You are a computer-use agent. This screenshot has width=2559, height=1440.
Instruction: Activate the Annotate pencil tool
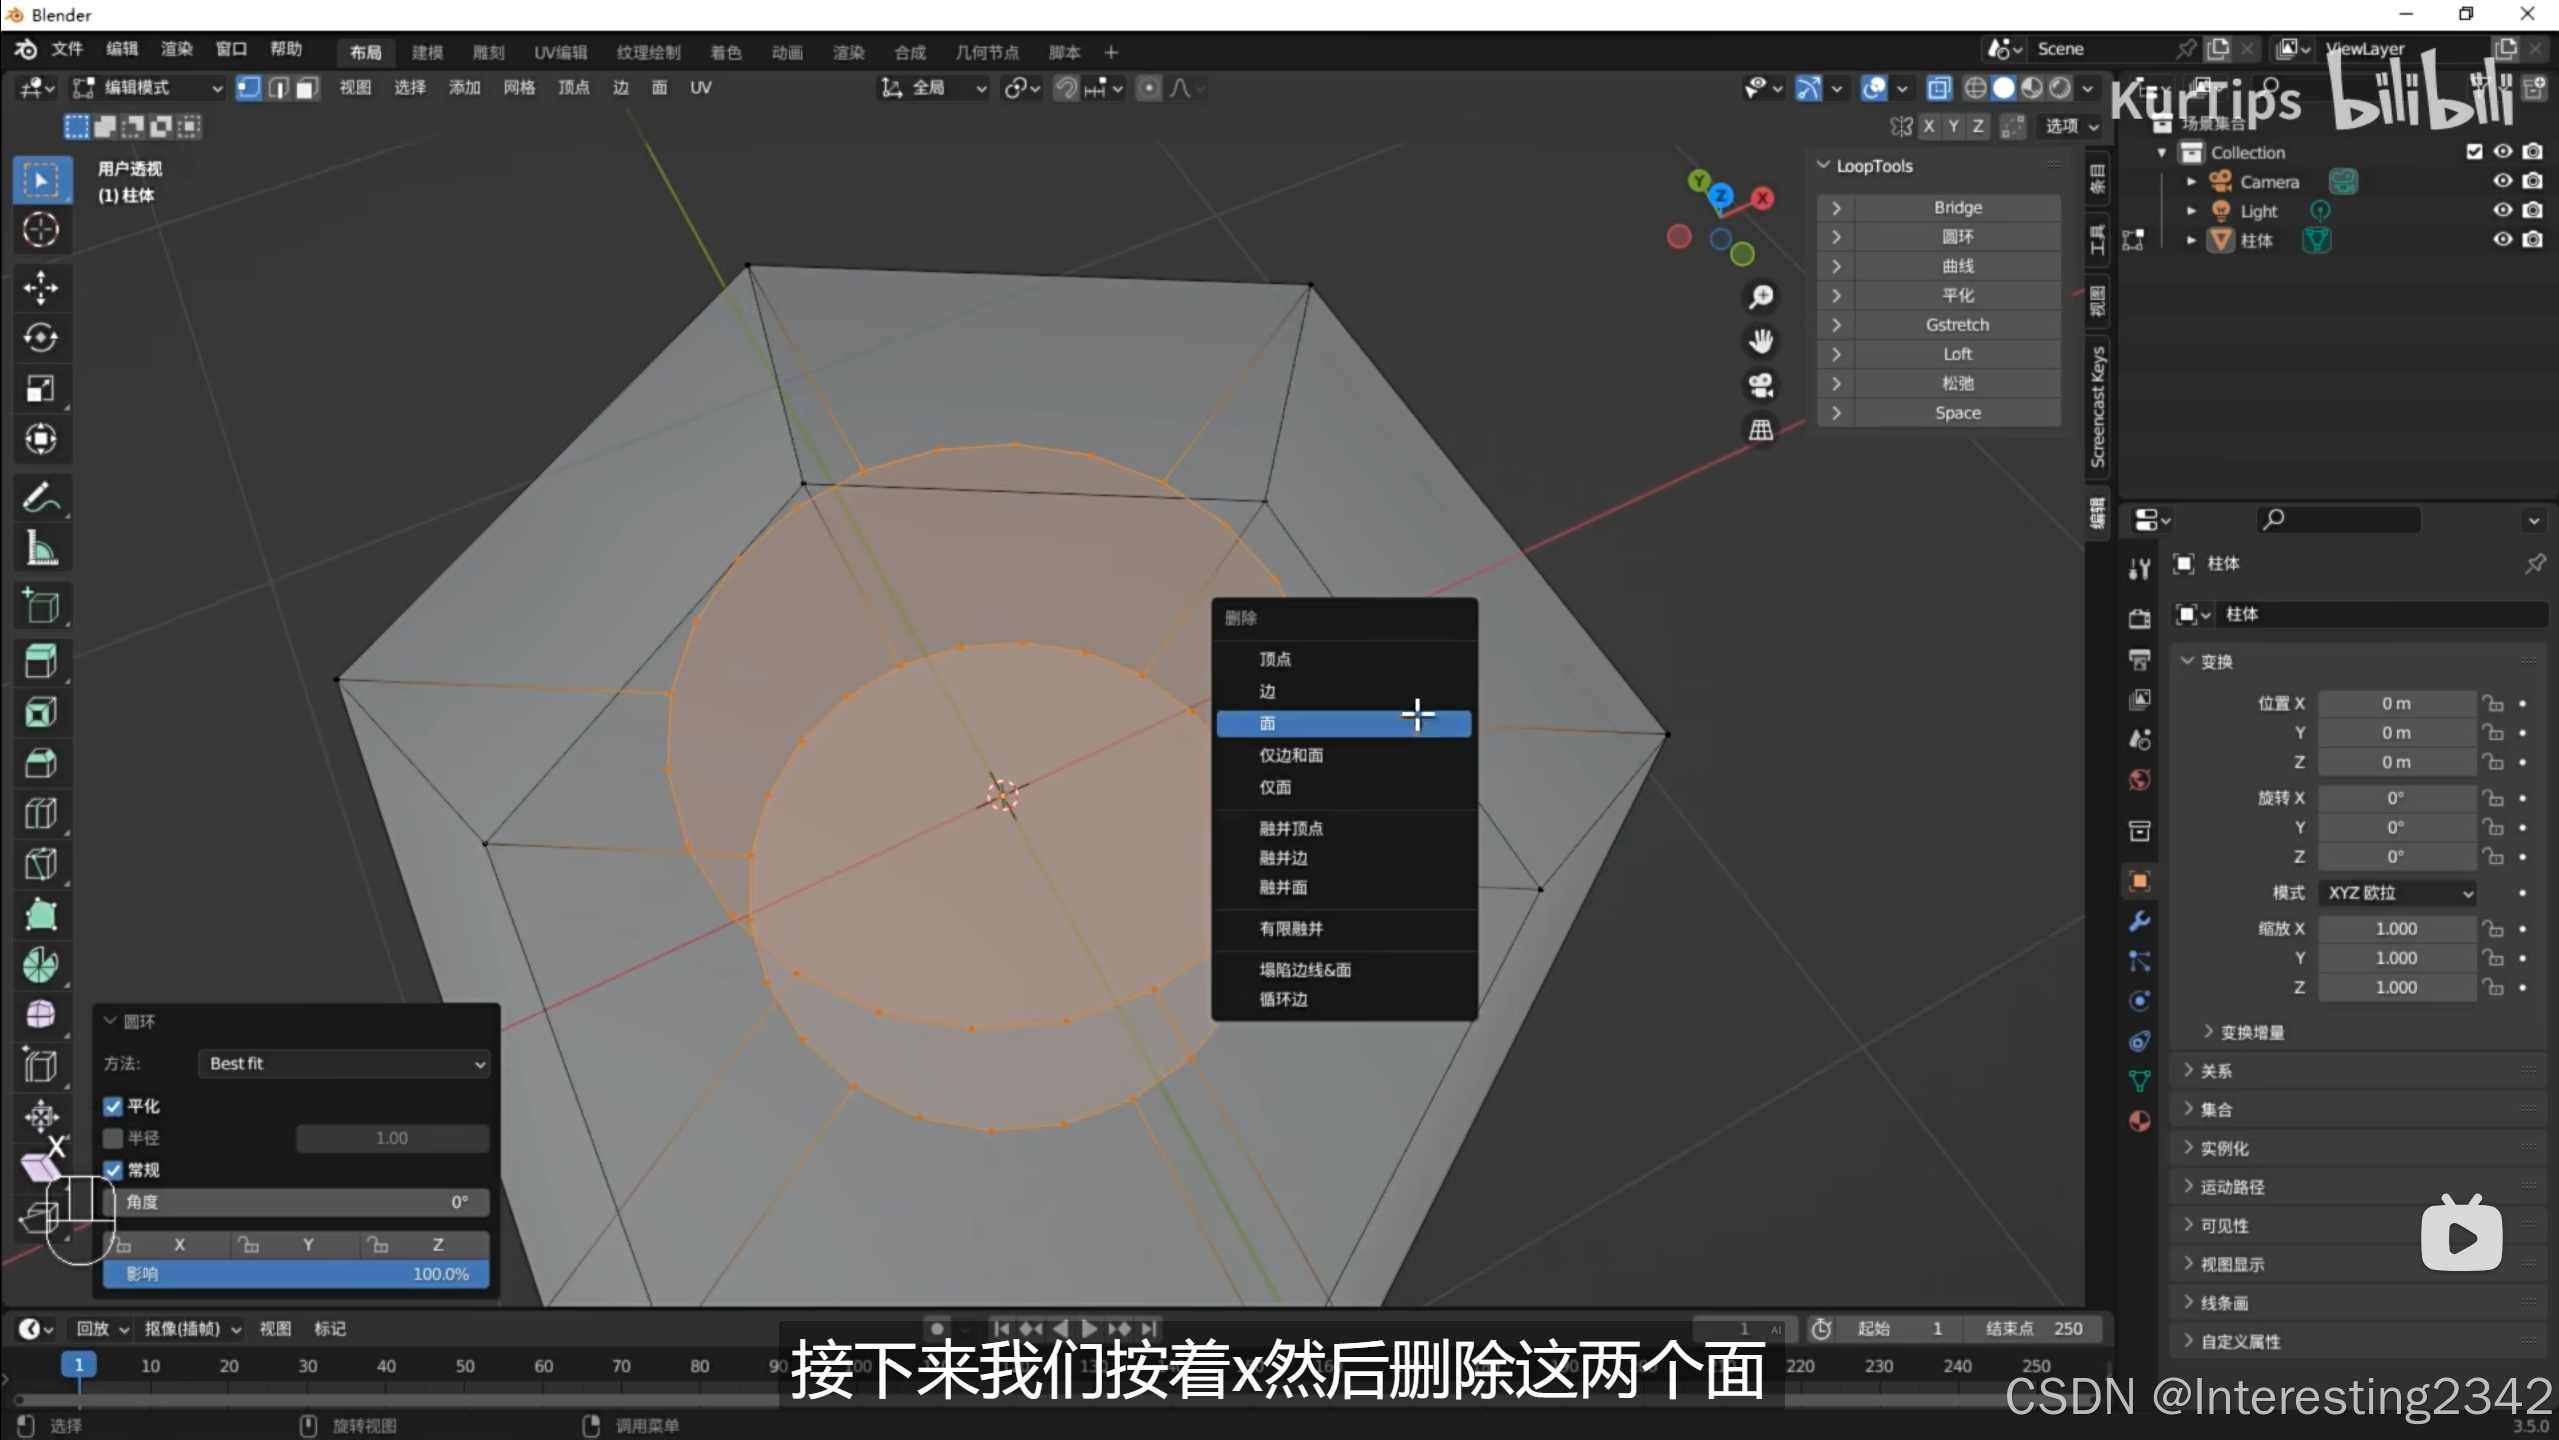pos(40,497)
